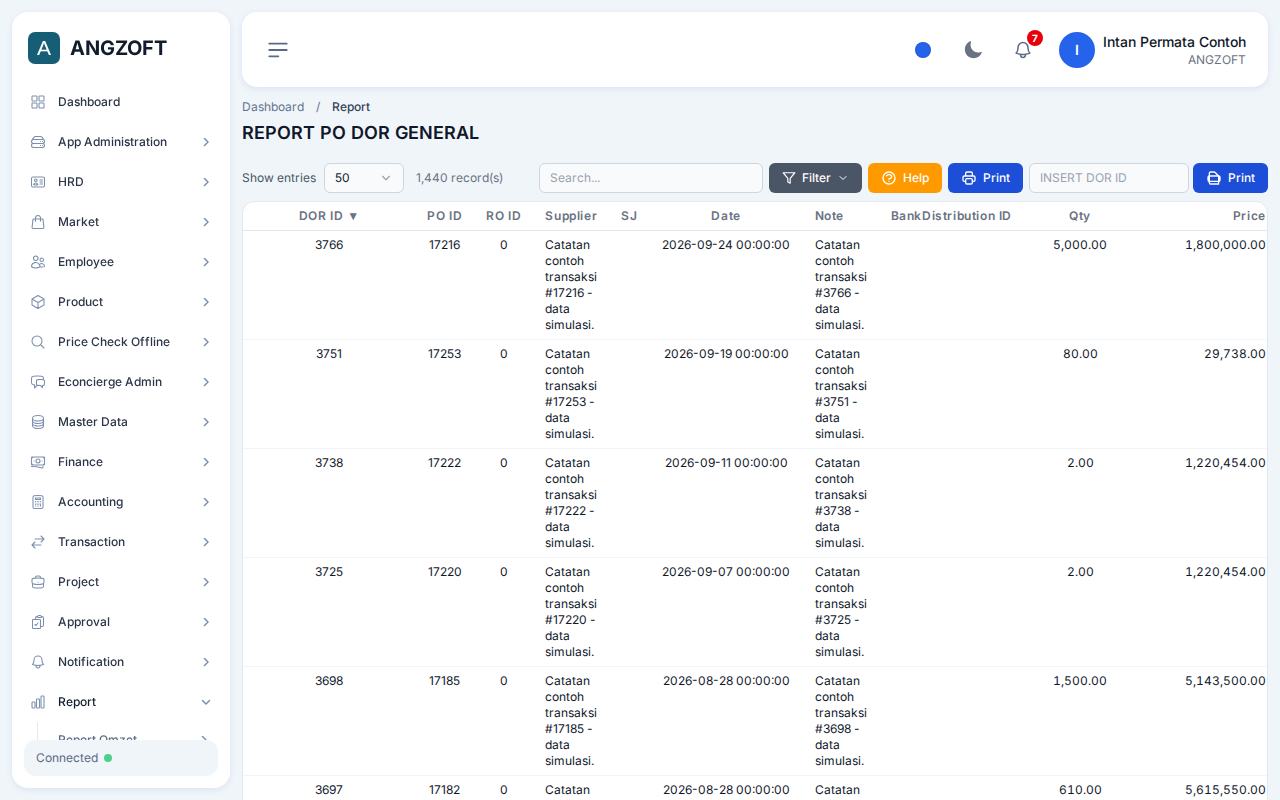1280x800 pixels.
Task: Click the Product box icon
Action: pyautogui.click(x=38, y=302)
